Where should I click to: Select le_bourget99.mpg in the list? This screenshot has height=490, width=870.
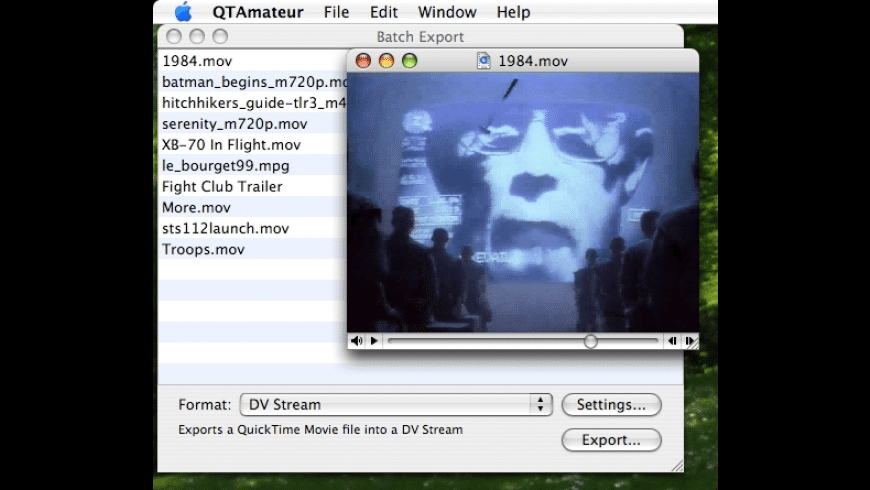tap(252, 165)
